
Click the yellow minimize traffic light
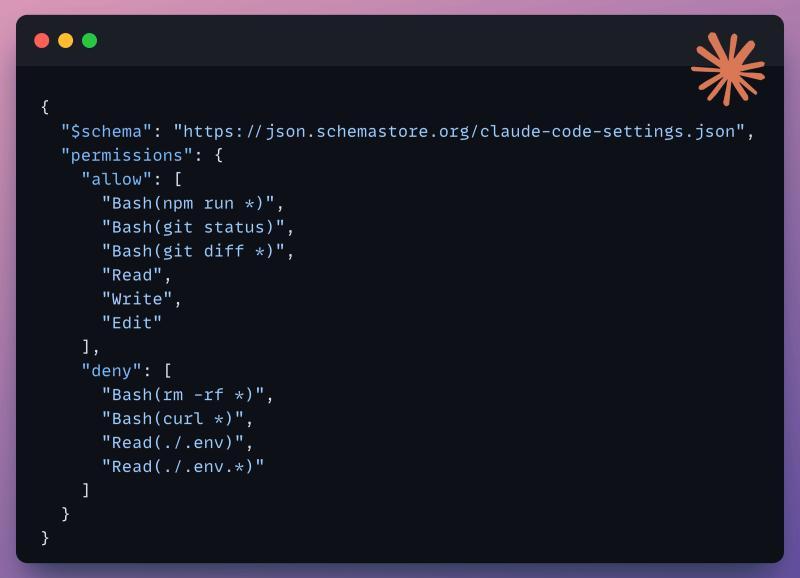point(66,41)
